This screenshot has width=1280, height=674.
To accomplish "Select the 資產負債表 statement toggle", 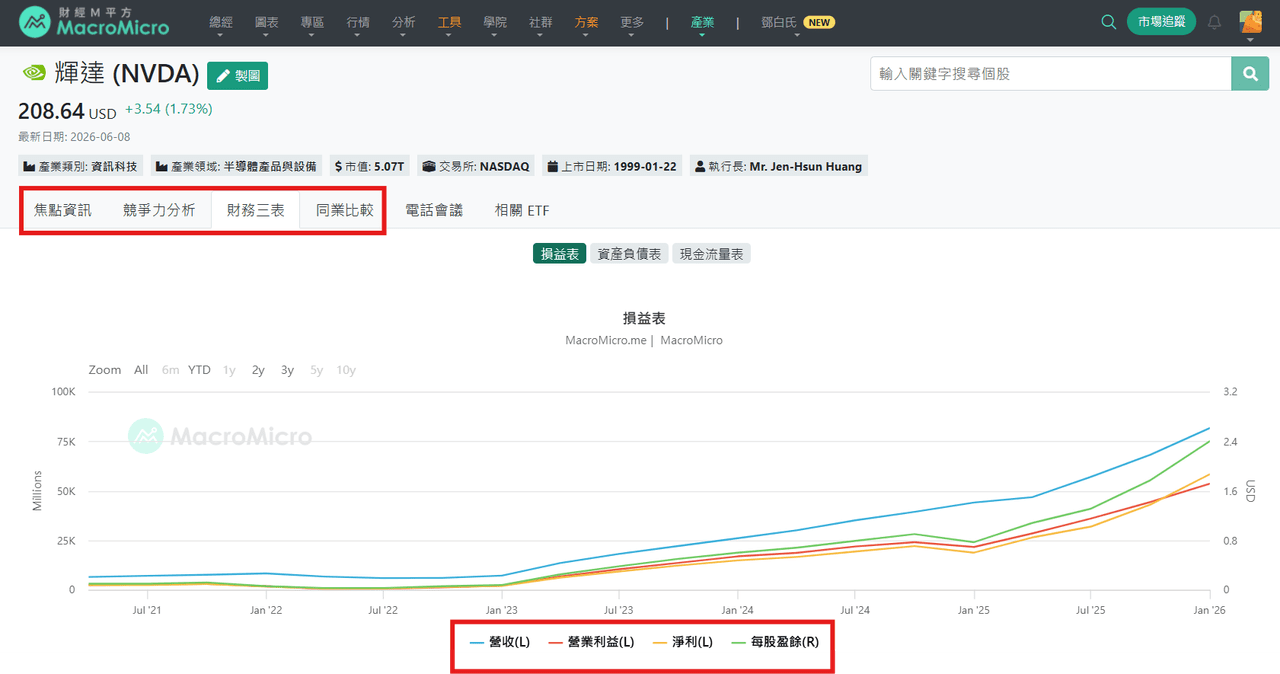I will click(629, 254).
